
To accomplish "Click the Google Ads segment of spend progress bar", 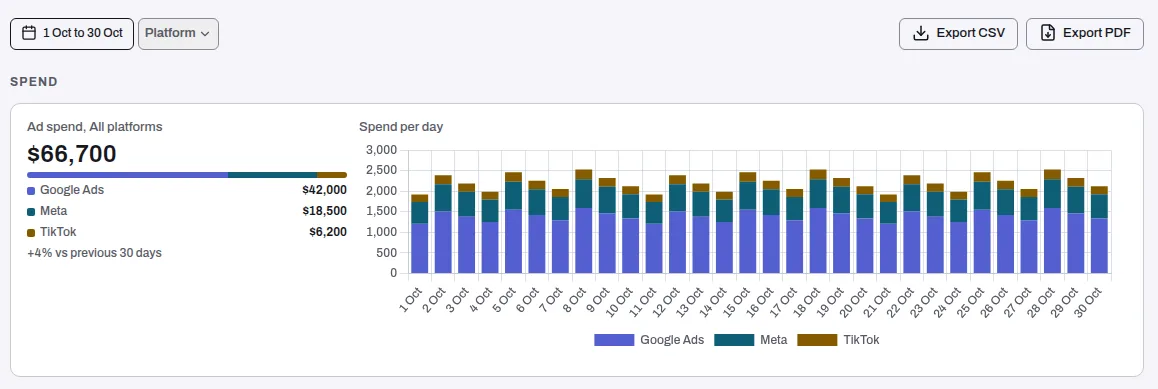I will coord(128,175).
